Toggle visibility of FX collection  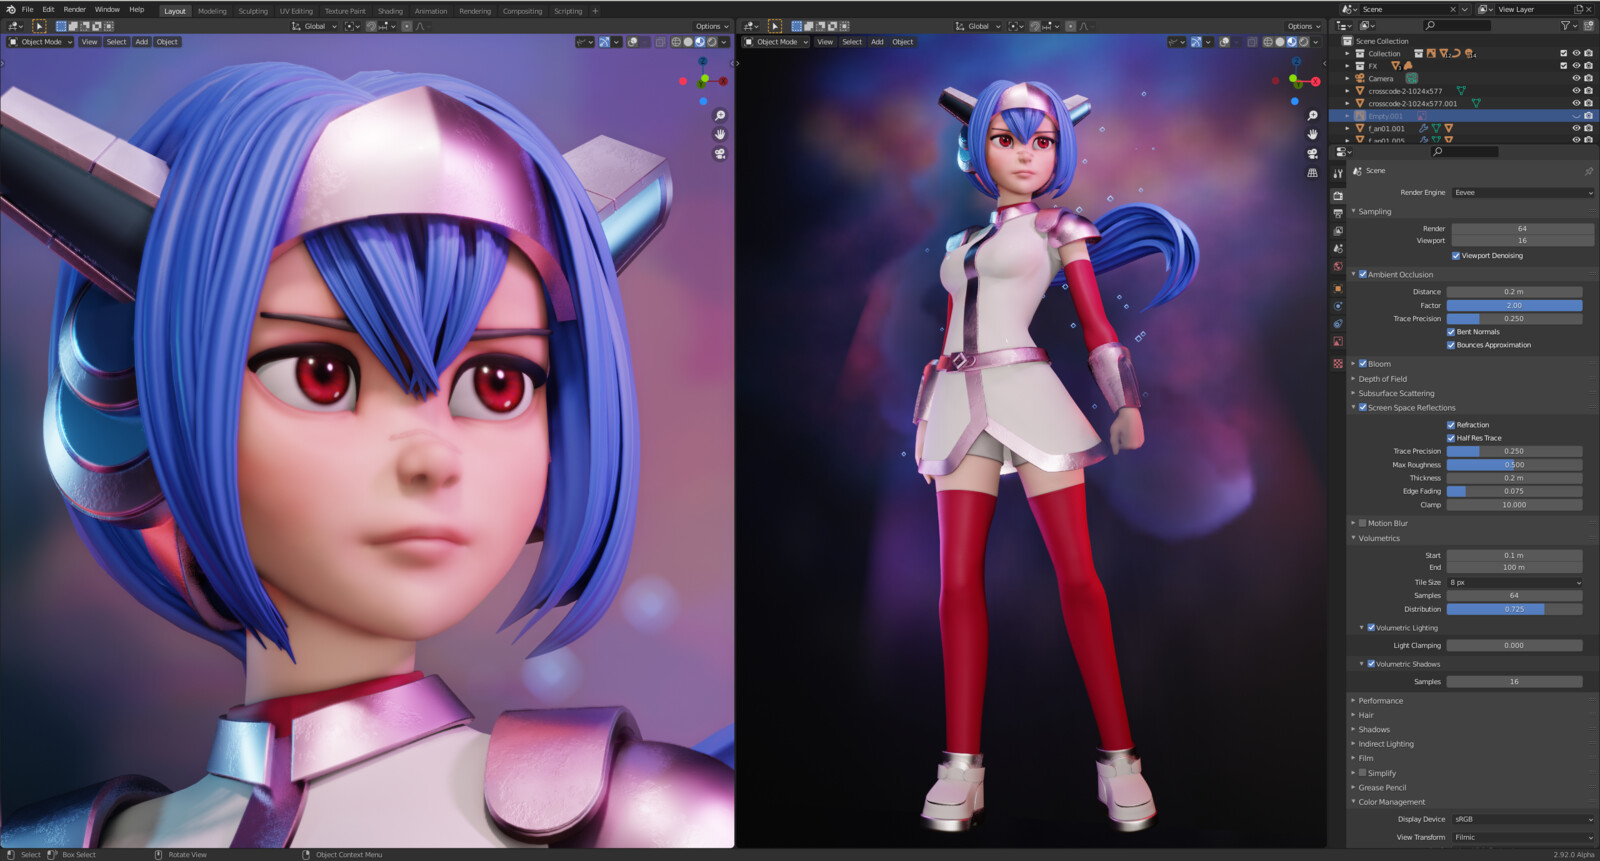(x=1576, y=66)
